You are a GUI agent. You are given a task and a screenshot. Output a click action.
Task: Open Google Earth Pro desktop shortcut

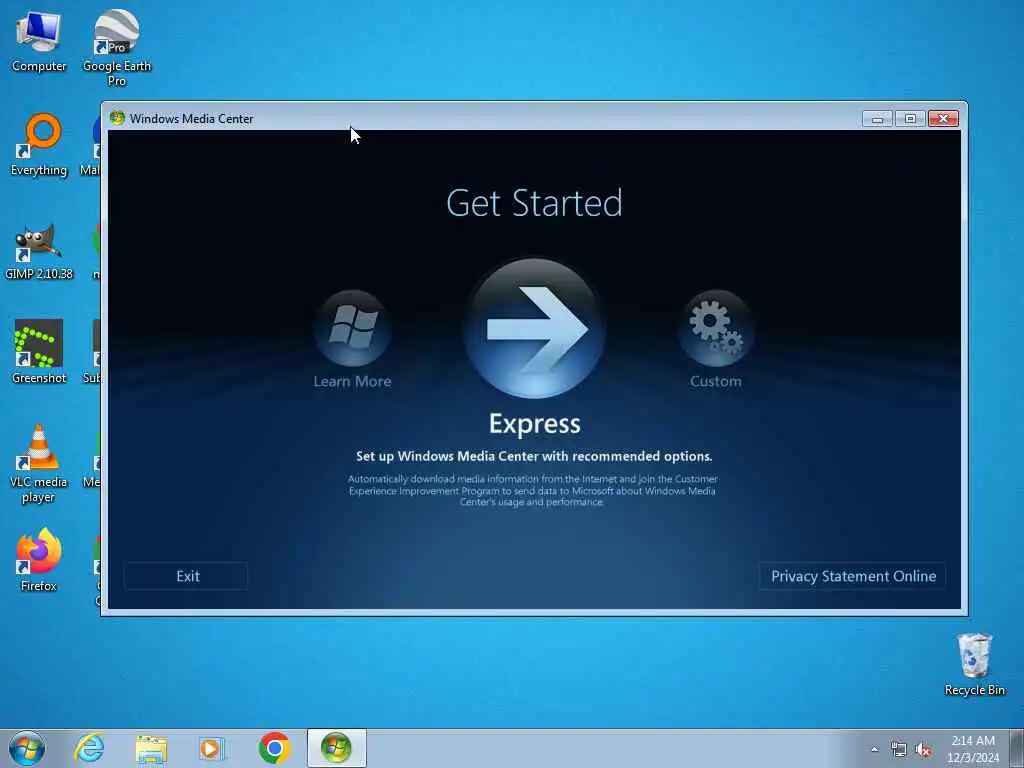116,47
